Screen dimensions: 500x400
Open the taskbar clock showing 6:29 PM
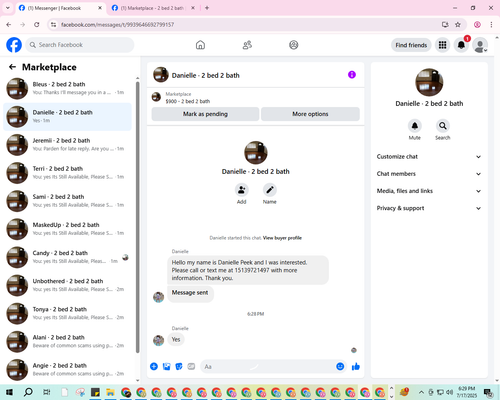(467, 392)
